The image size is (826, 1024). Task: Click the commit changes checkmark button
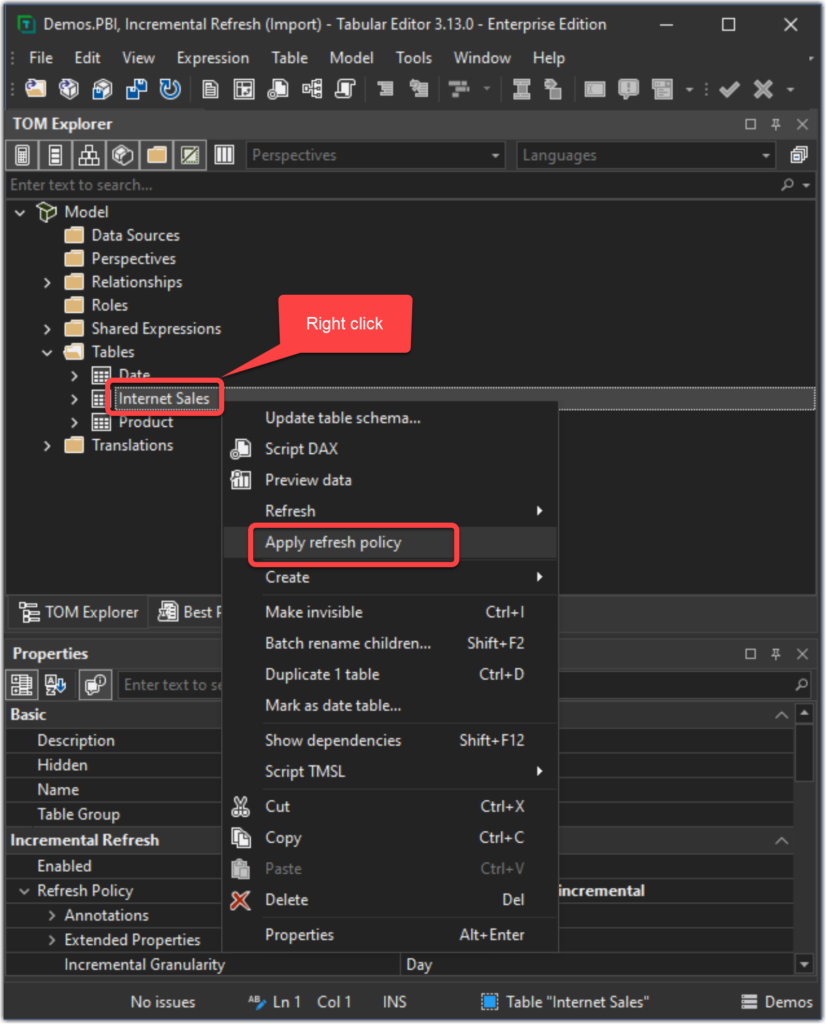[x=729, y=89]
